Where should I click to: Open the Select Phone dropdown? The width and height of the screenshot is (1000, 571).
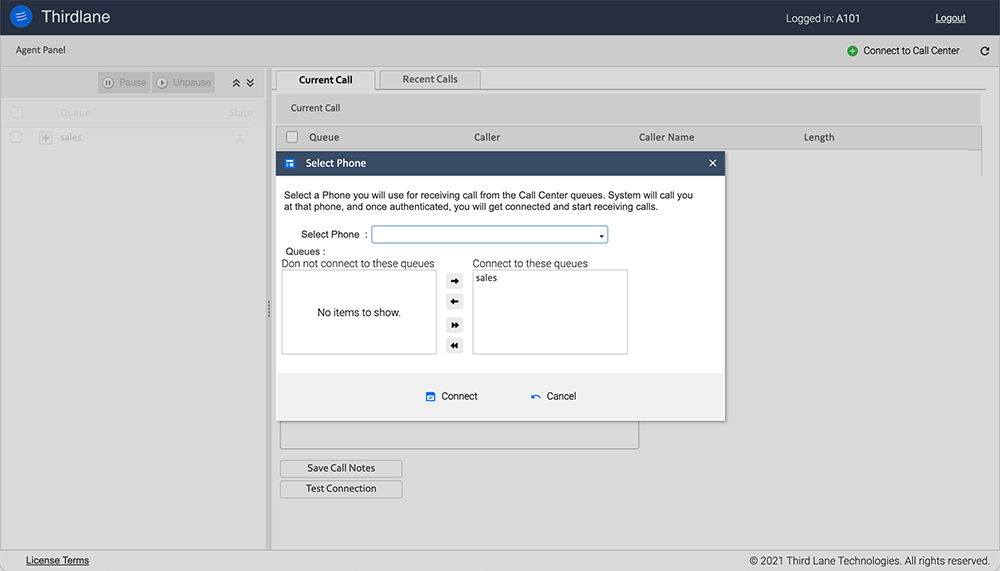(490, 235)
